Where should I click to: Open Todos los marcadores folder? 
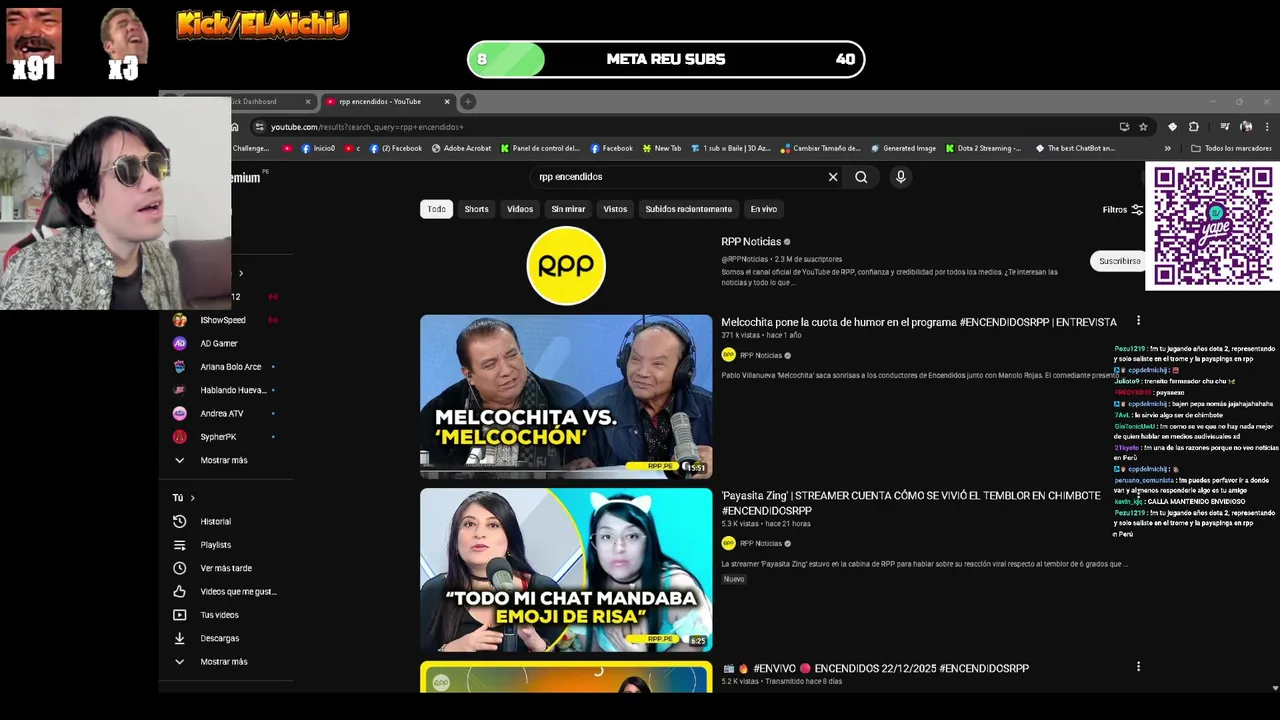(x=1231, y=148)
